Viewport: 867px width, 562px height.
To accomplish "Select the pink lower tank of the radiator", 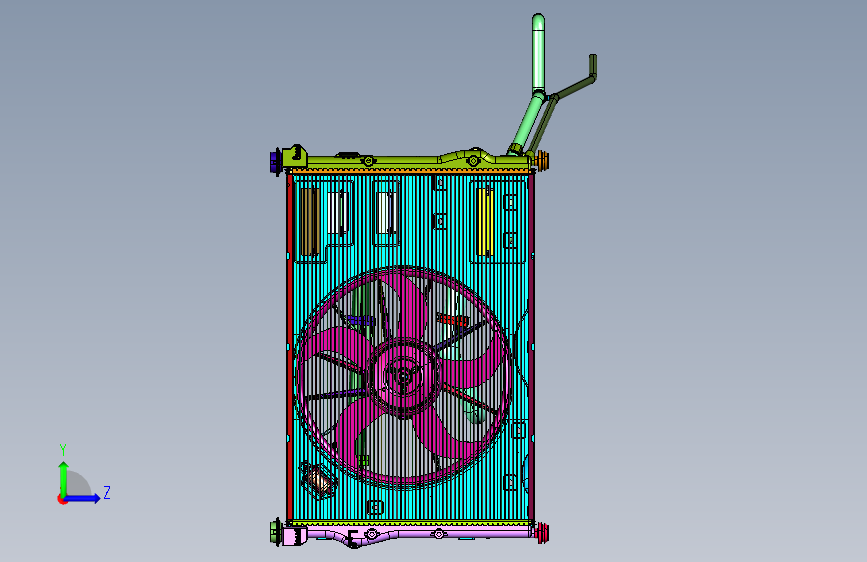I will [409, 534].
